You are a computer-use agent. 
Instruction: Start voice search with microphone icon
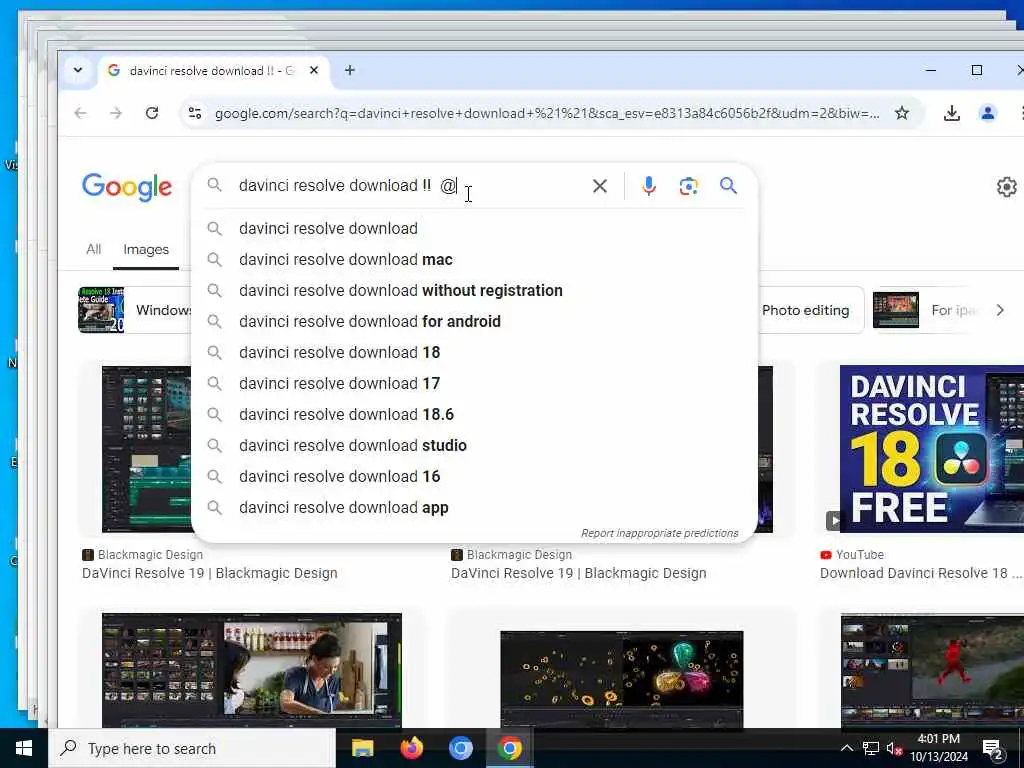(x=648, y=186)
